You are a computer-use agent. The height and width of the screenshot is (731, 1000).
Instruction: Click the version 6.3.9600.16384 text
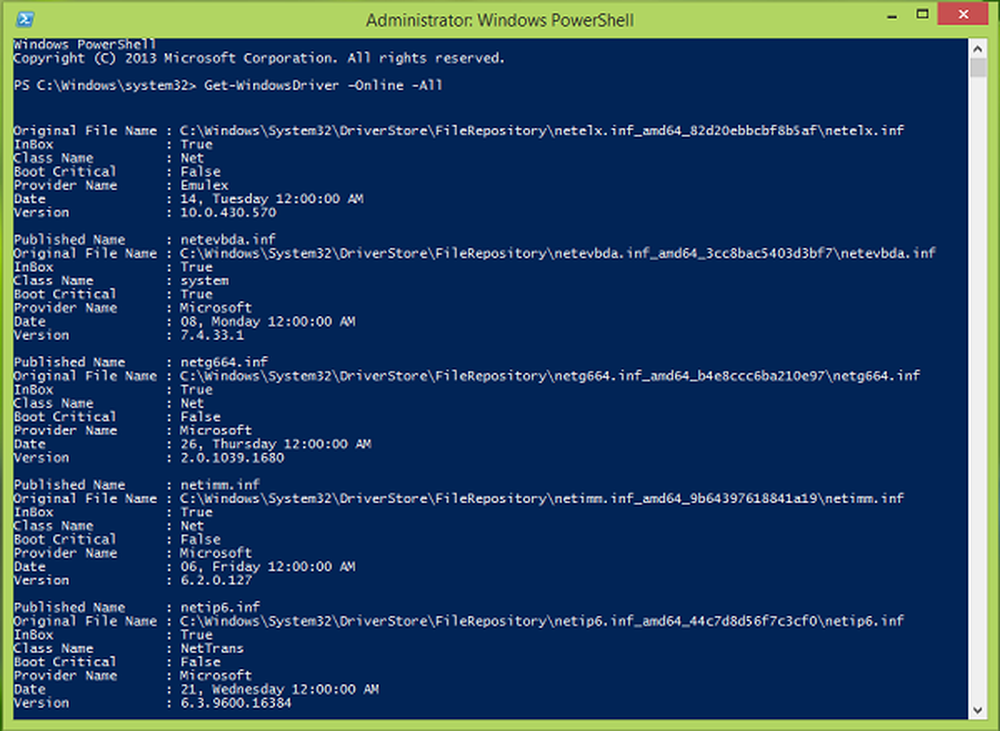click(x=236, y=703)
